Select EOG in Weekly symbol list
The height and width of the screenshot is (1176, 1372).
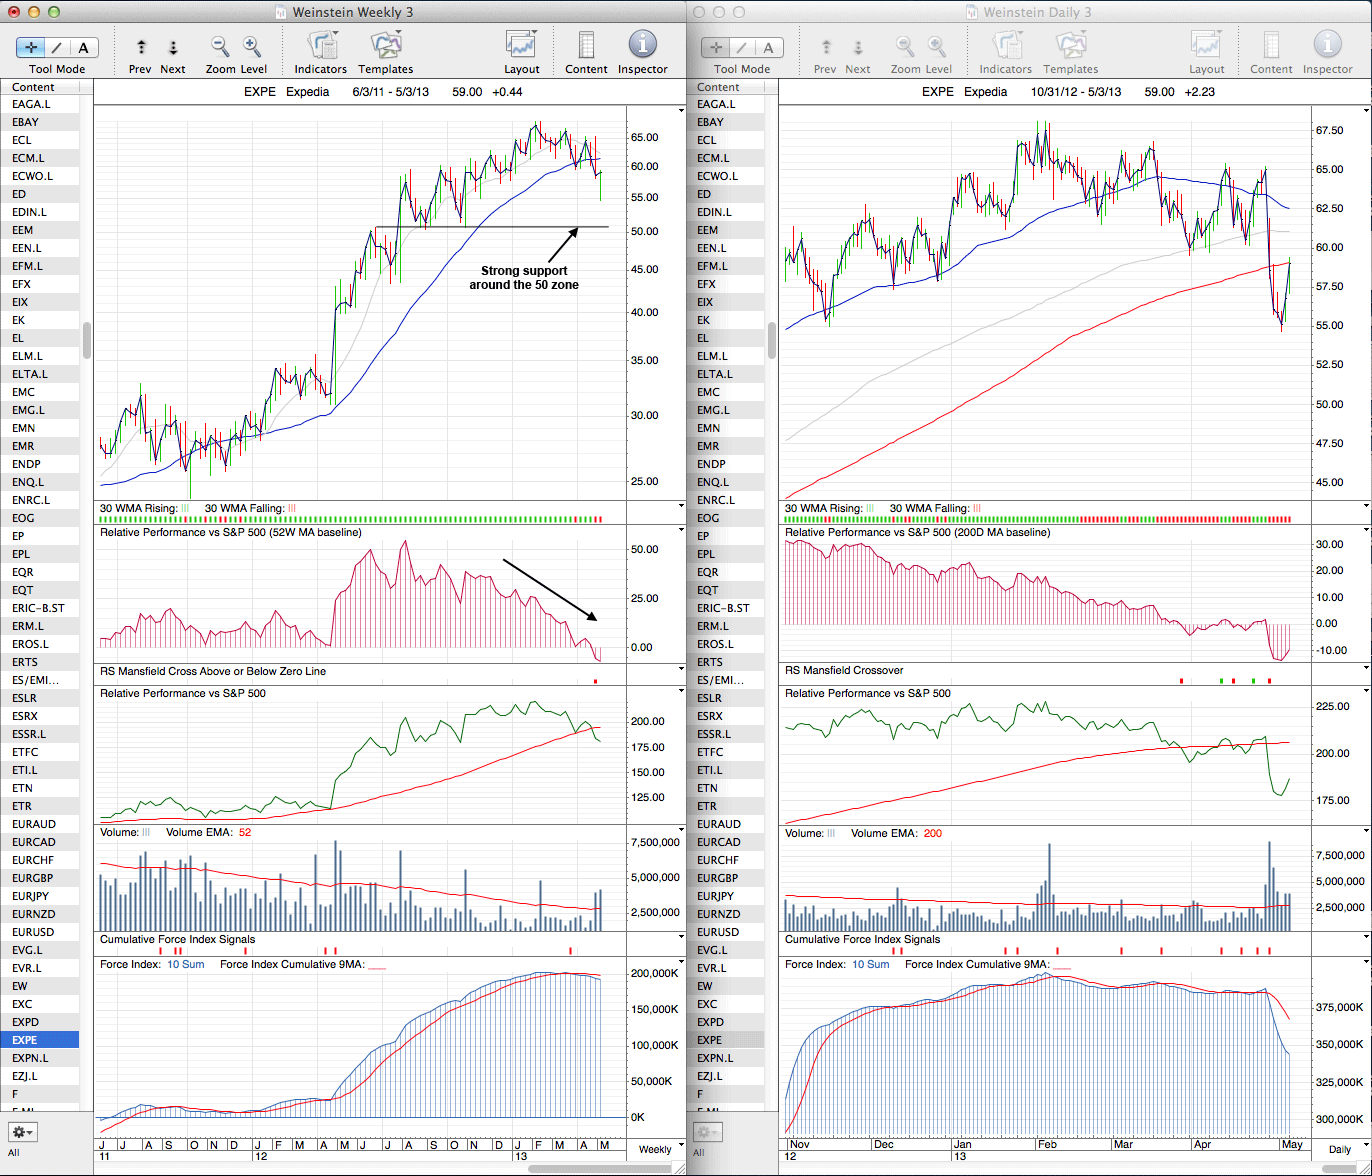[40, 518]
